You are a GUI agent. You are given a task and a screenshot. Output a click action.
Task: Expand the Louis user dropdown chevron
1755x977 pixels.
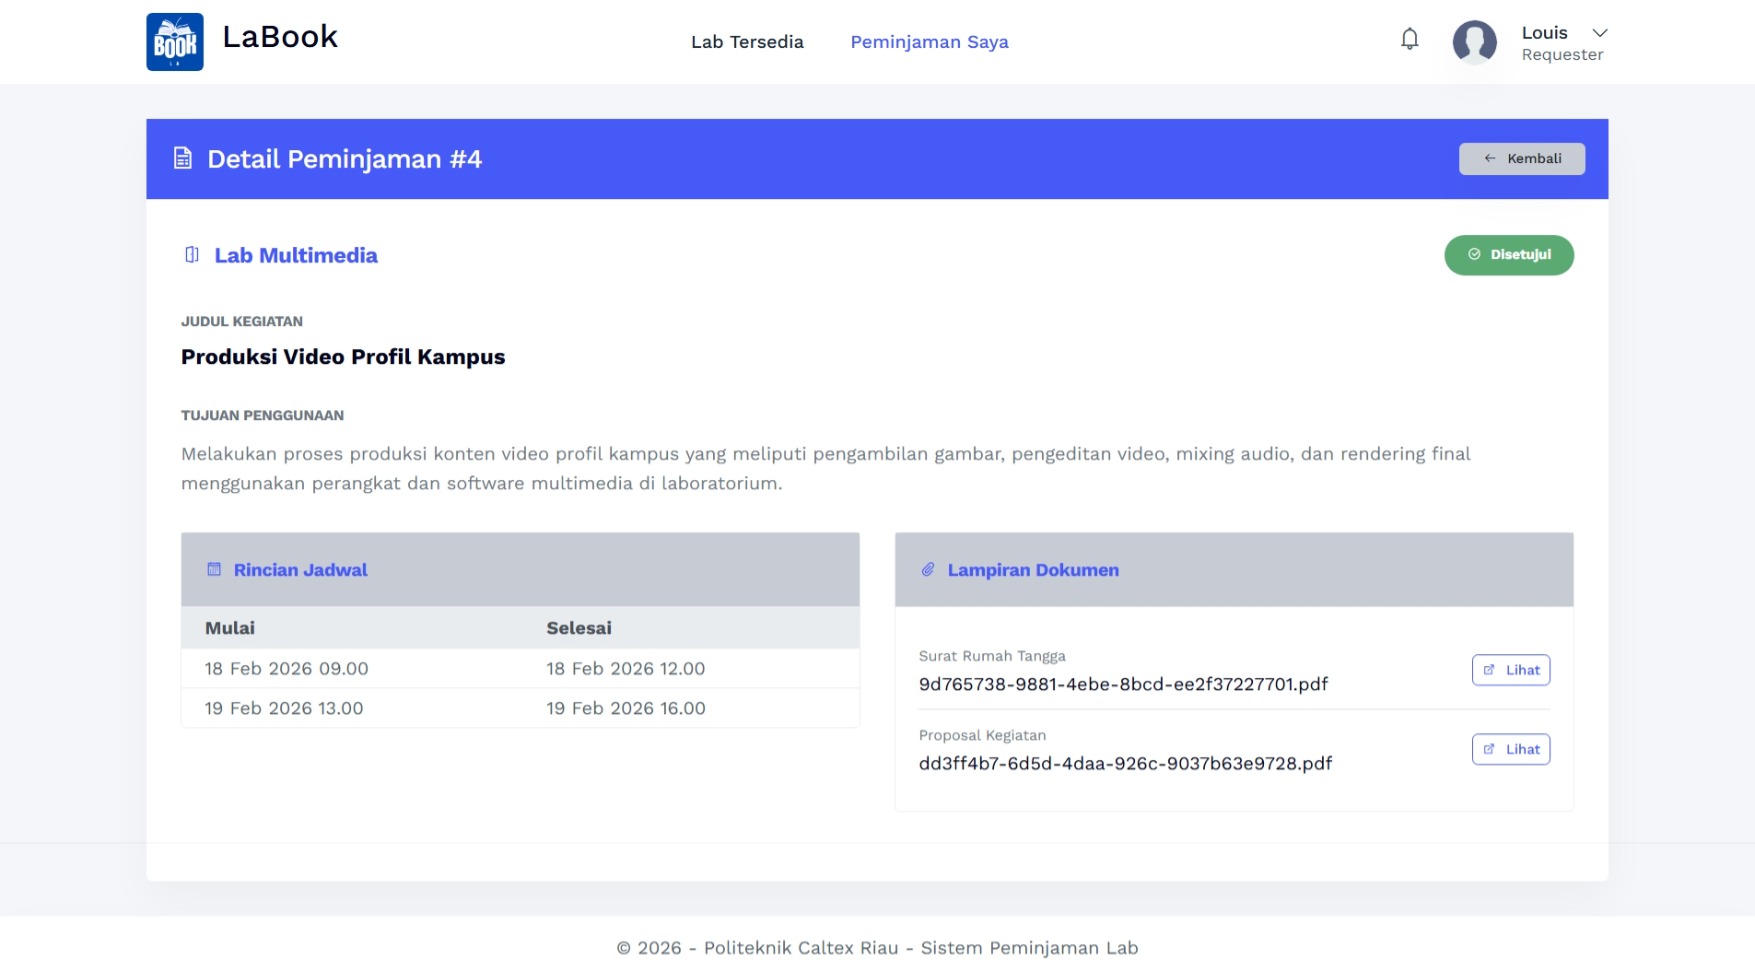pos(1599,33)
